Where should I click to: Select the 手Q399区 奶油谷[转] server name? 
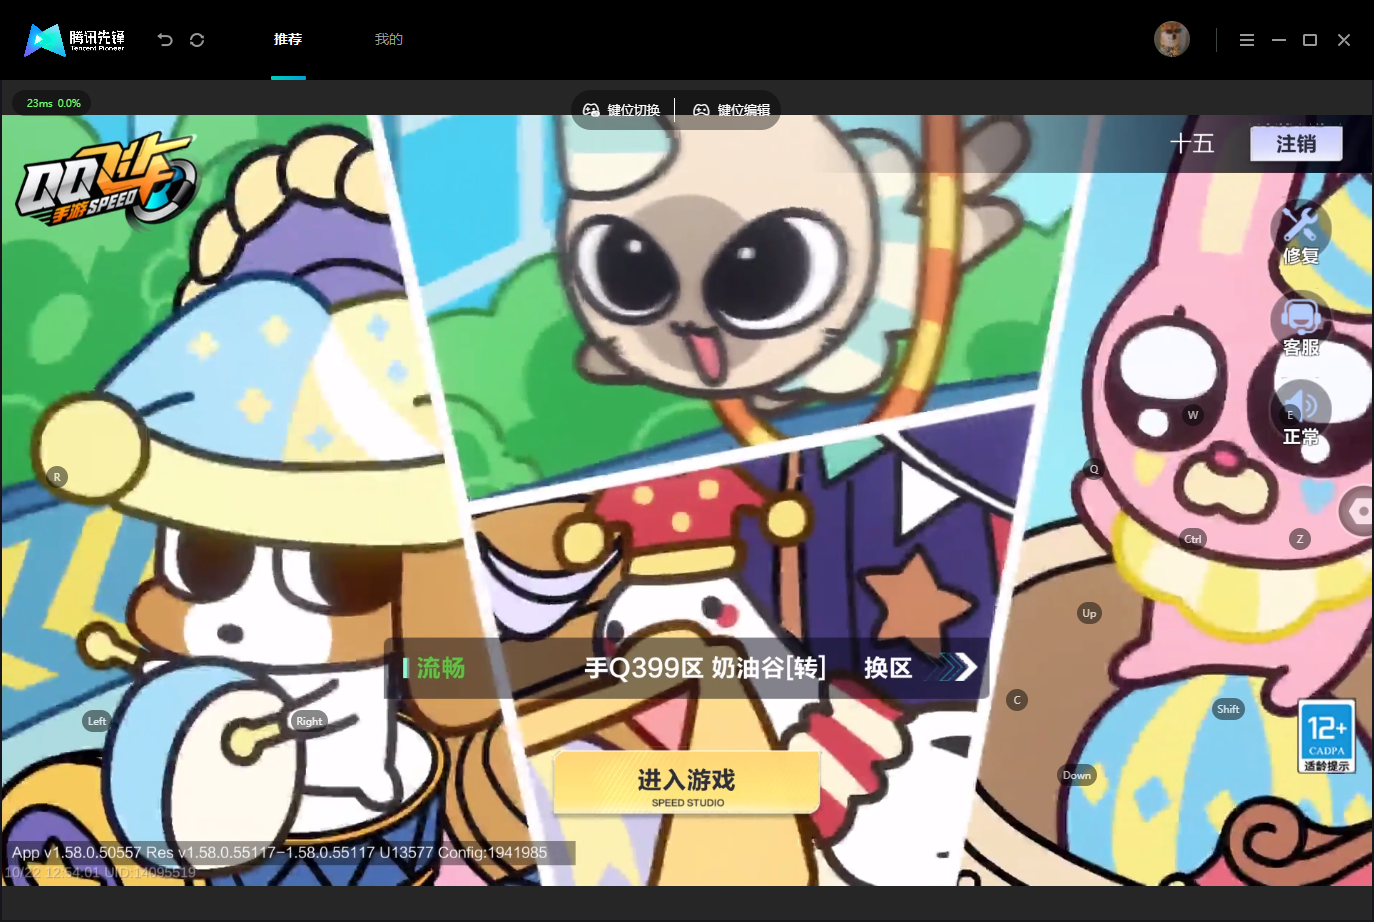705,667
